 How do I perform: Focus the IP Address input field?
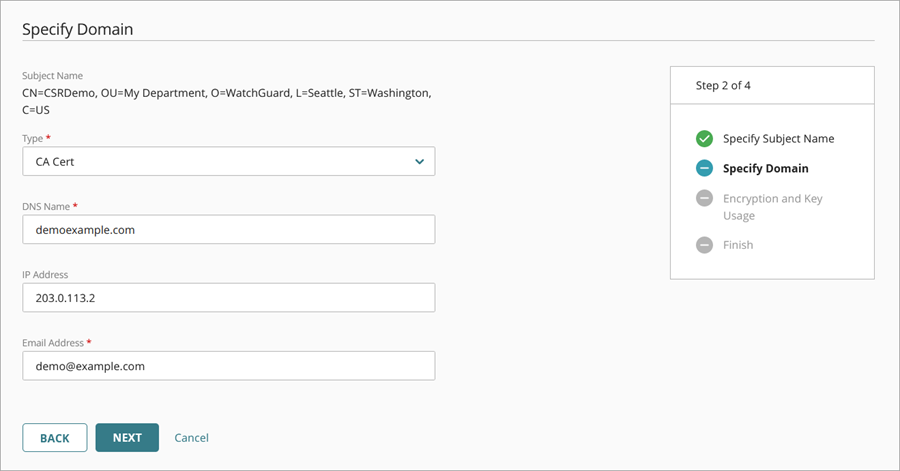[228, 298]
